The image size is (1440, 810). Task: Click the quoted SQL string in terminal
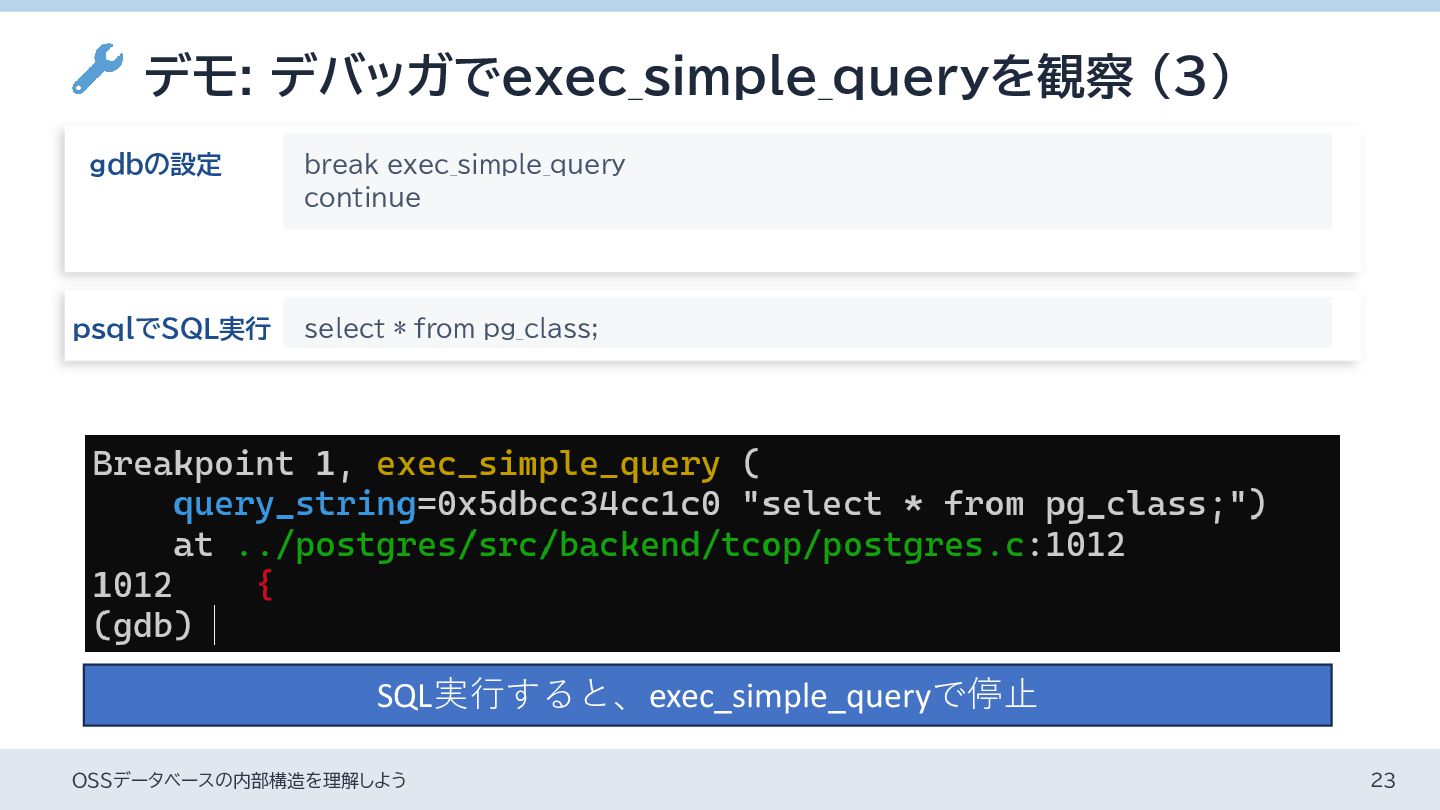[x=1003, y=504]
